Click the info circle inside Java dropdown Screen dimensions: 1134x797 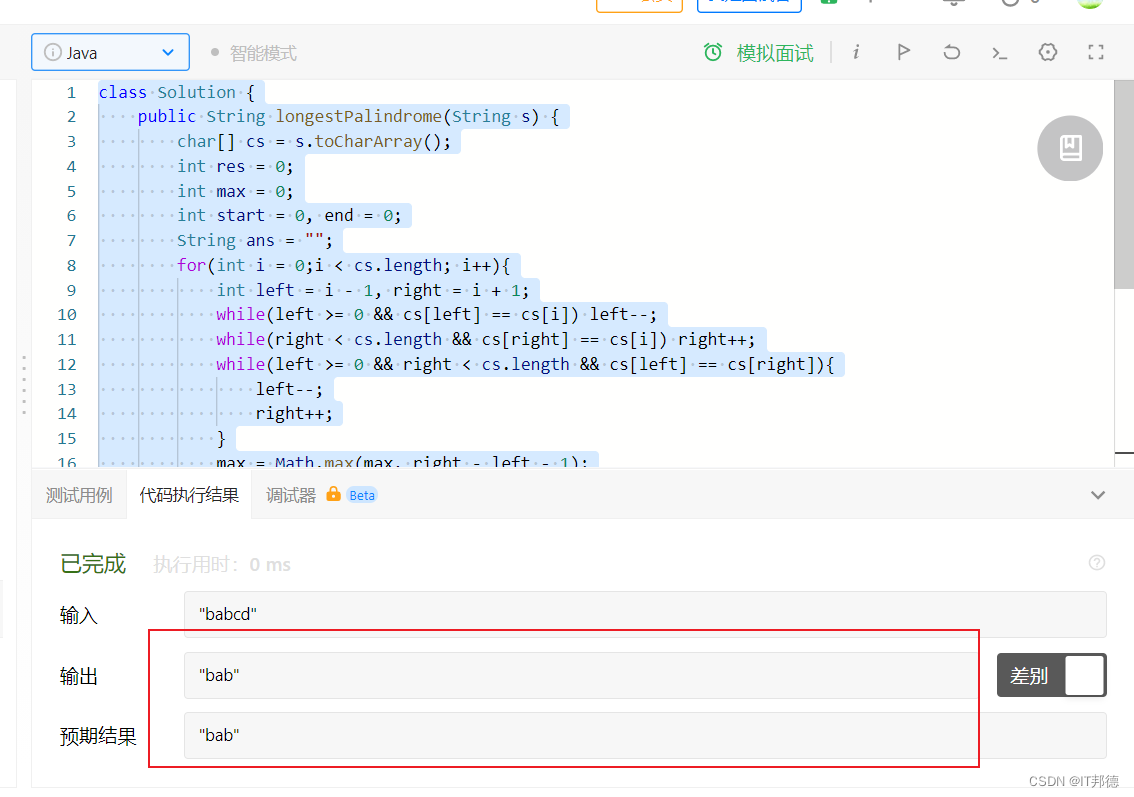click(53, 52)
